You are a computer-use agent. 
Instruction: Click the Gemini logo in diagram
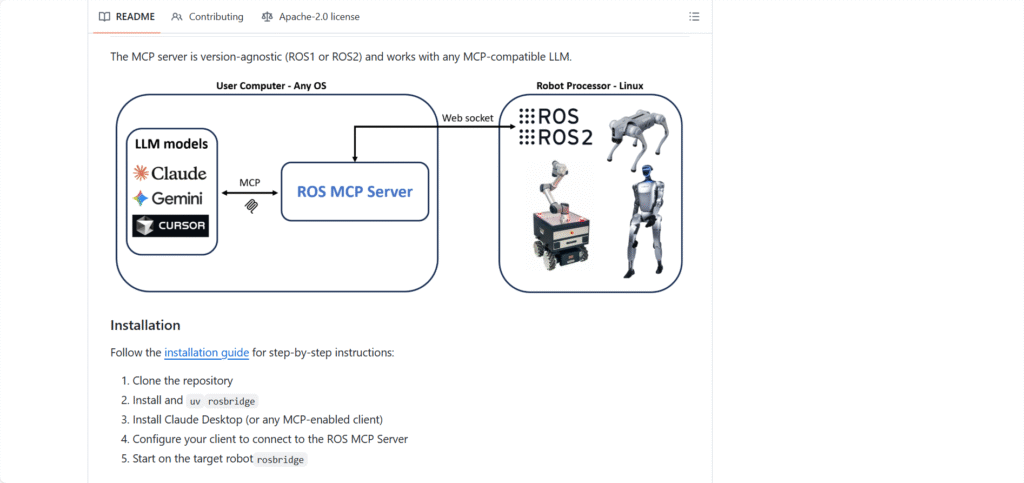tap(168, 198)
